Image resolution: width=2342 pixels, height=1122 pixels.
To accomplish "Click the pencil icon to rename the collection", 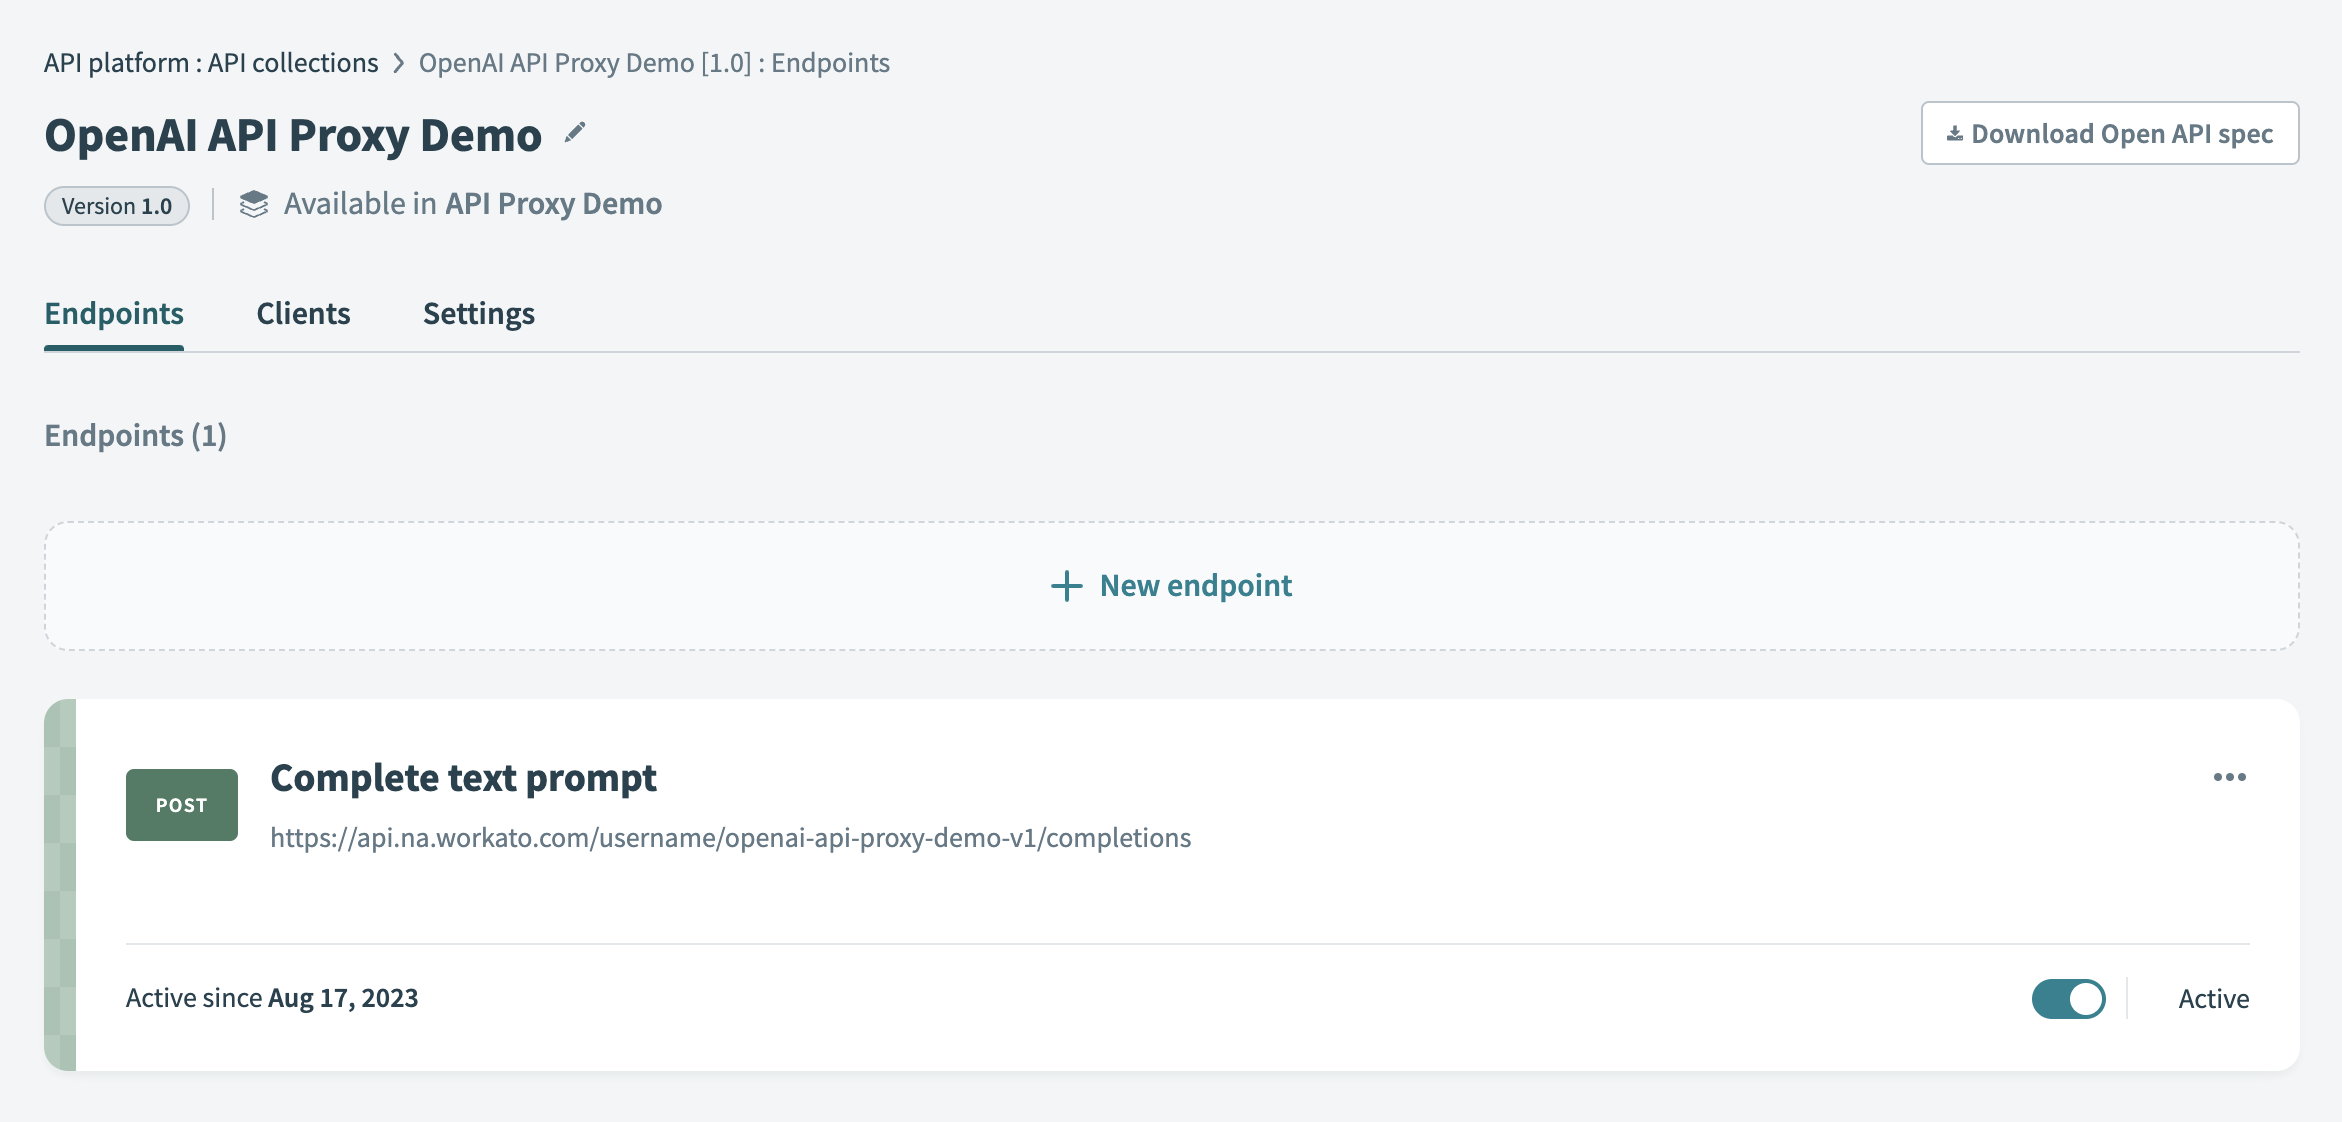I will point(574,132).
